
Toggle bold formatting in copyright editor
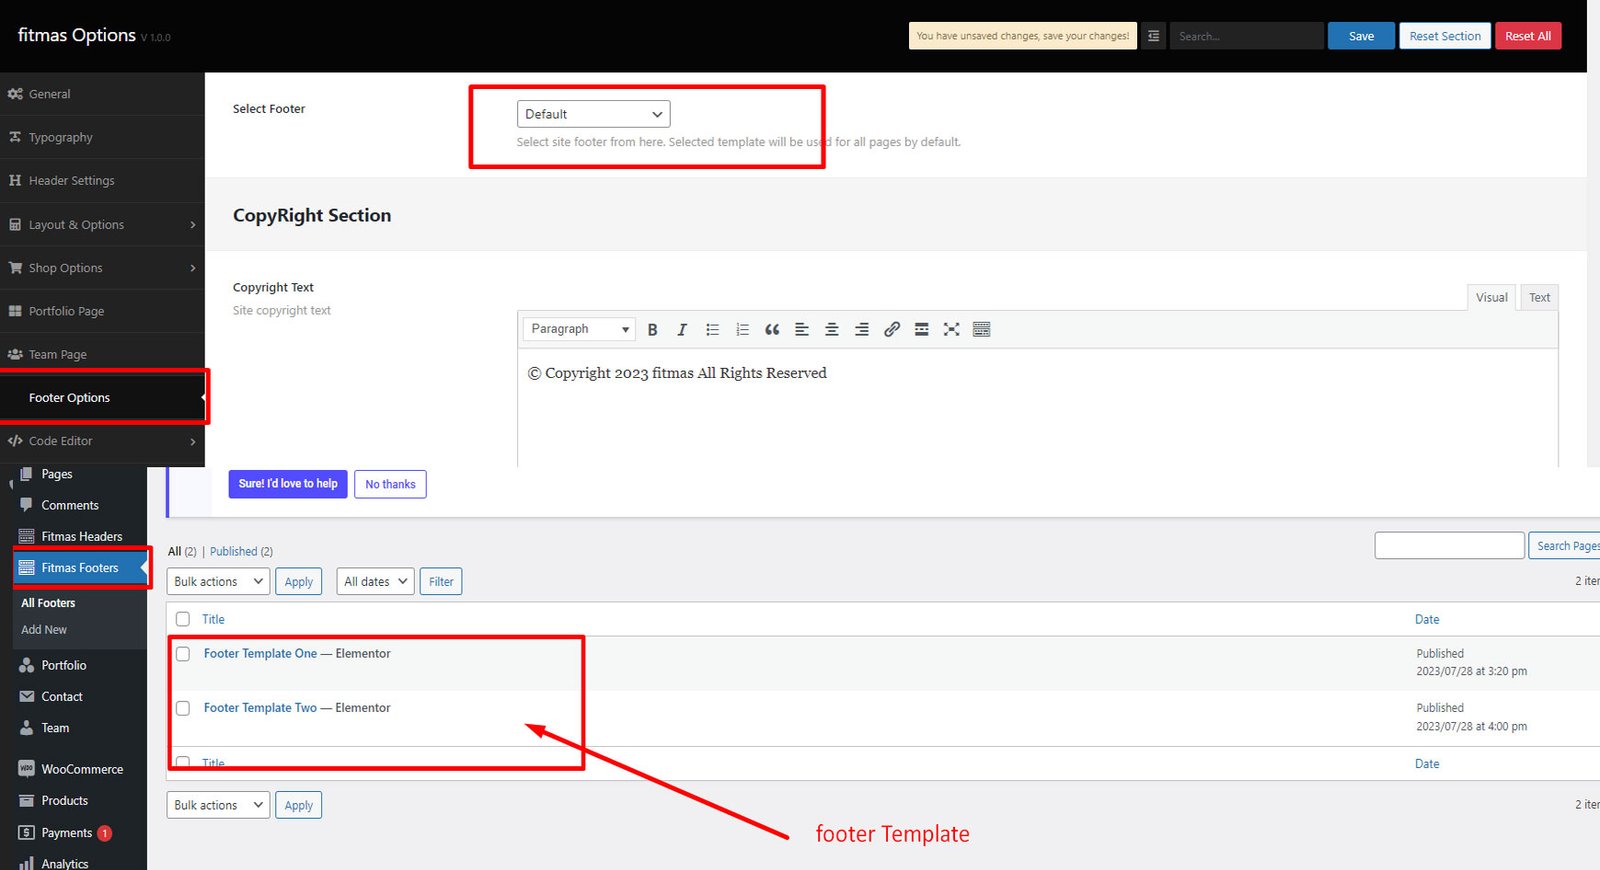tap(652, 329)
